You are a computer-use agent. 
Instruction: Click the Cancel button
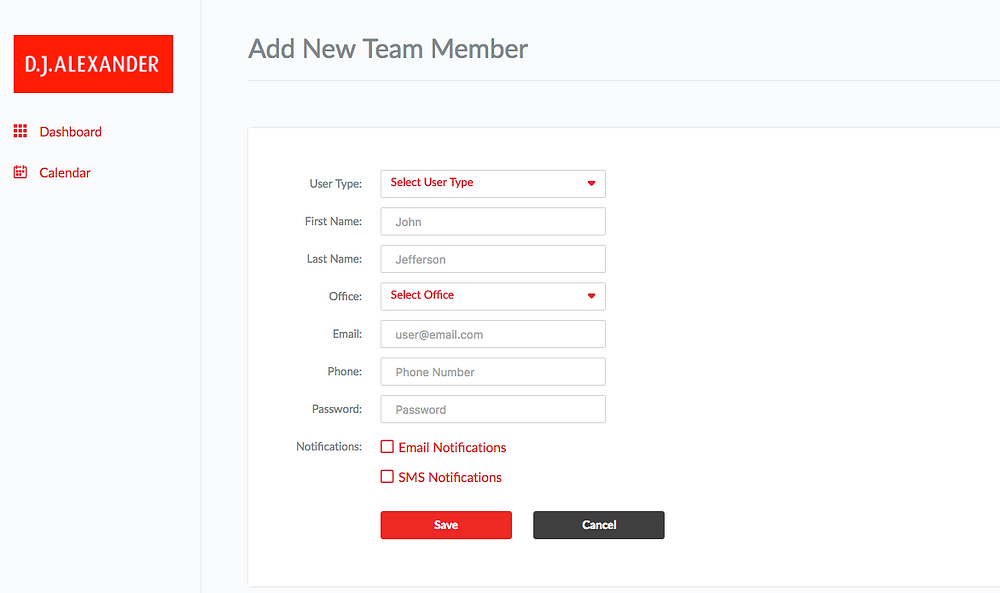[599, 525]
